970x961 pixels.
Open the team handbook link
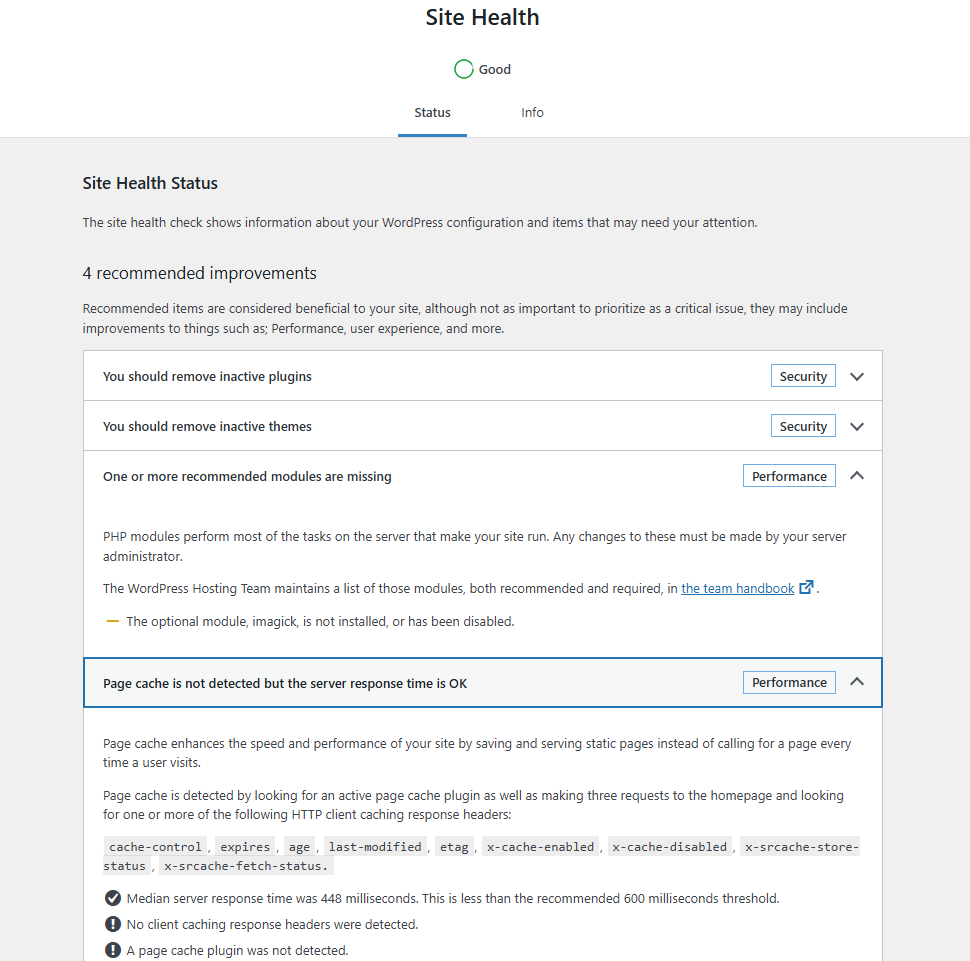[737, 589]
